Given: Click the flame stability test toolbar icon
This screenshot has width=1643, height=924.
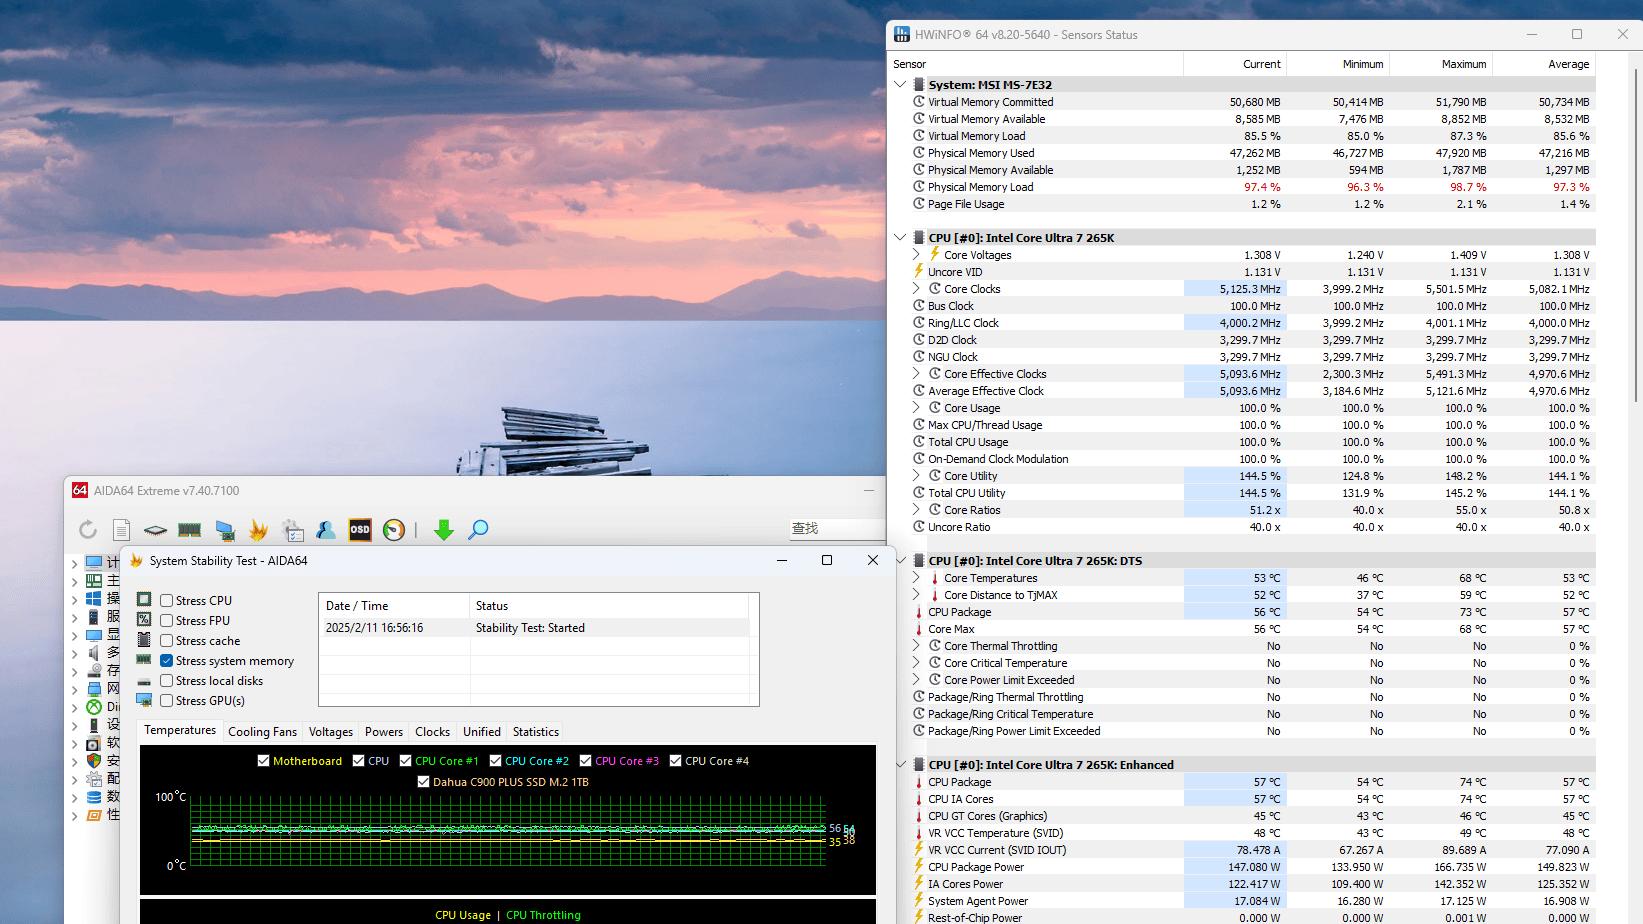Looking at the screenshot, I should 258,530.
